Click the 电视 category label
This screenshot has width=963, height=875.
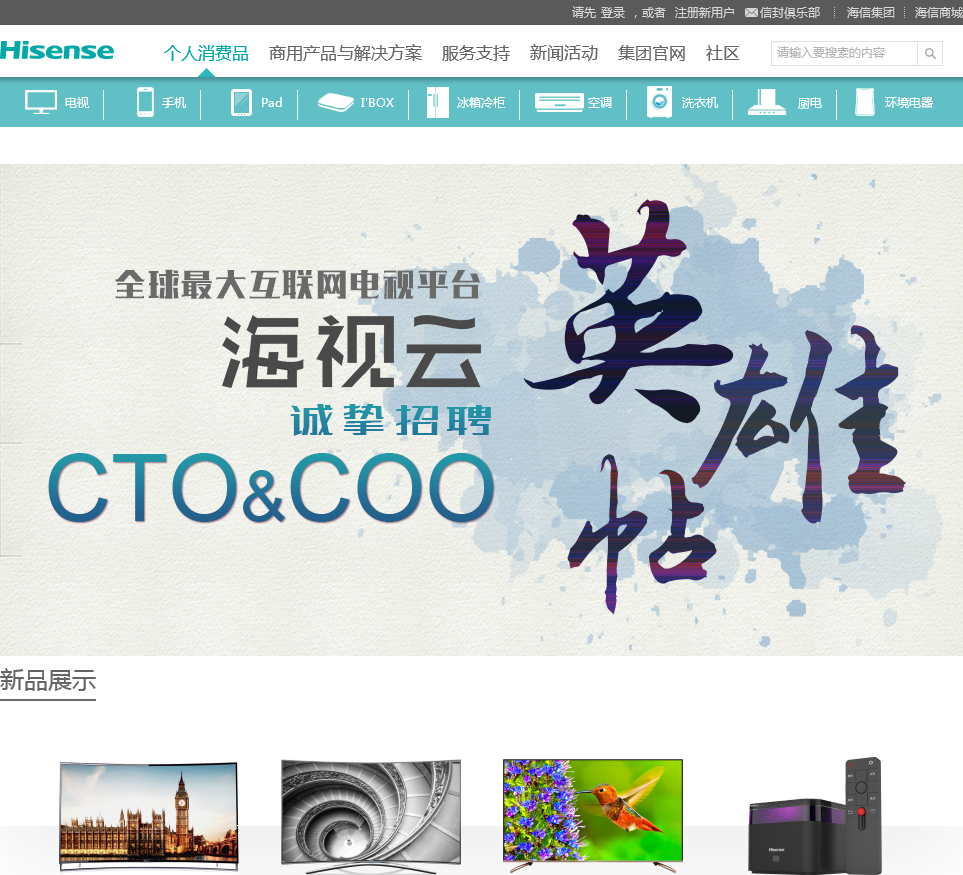[x=77, y=103]
